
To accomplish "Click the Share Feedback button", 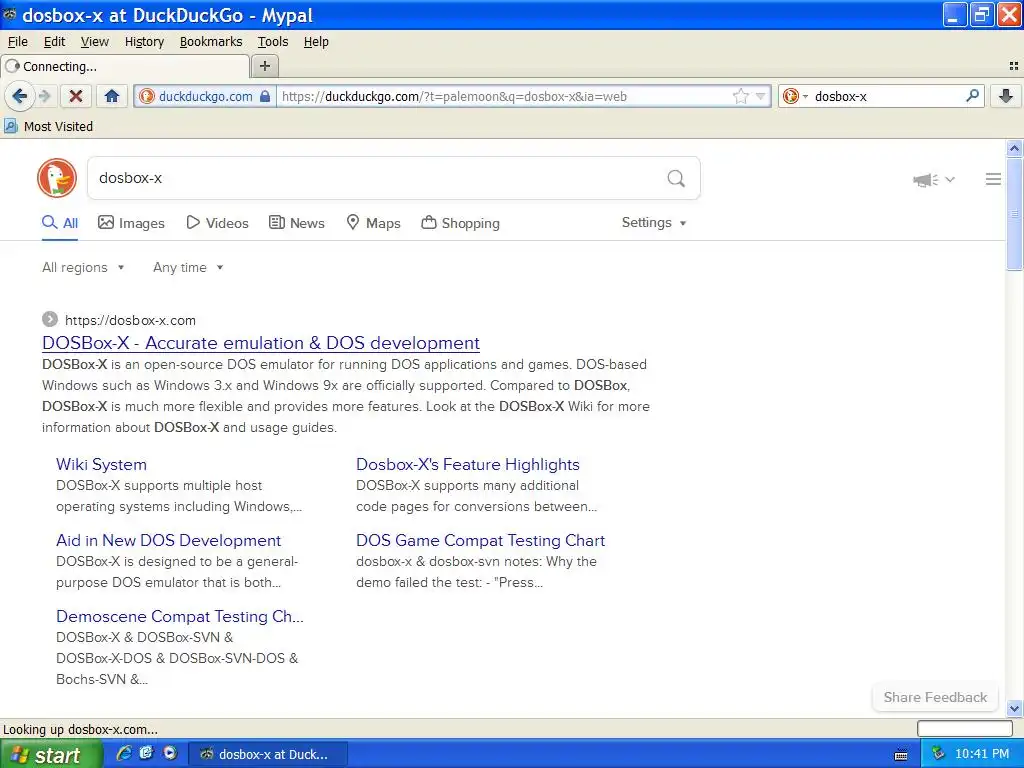I will [x=935, y=697].
